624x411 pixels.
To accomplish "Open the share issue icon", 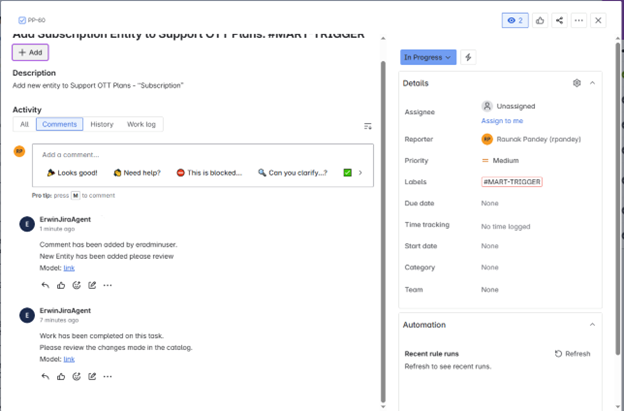I will [x=559, y=20].
